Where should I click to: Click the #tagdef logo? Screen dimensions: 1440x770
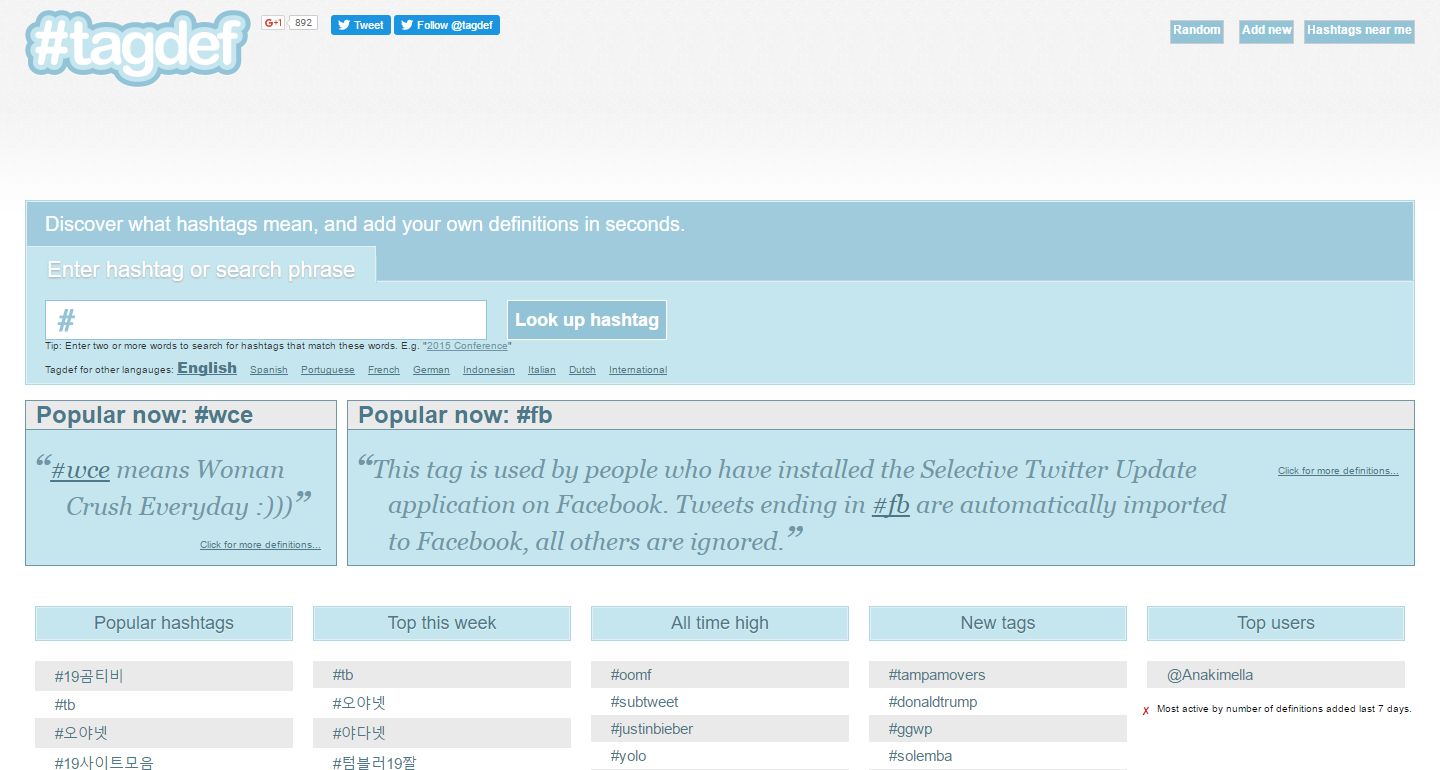point(137,45)
